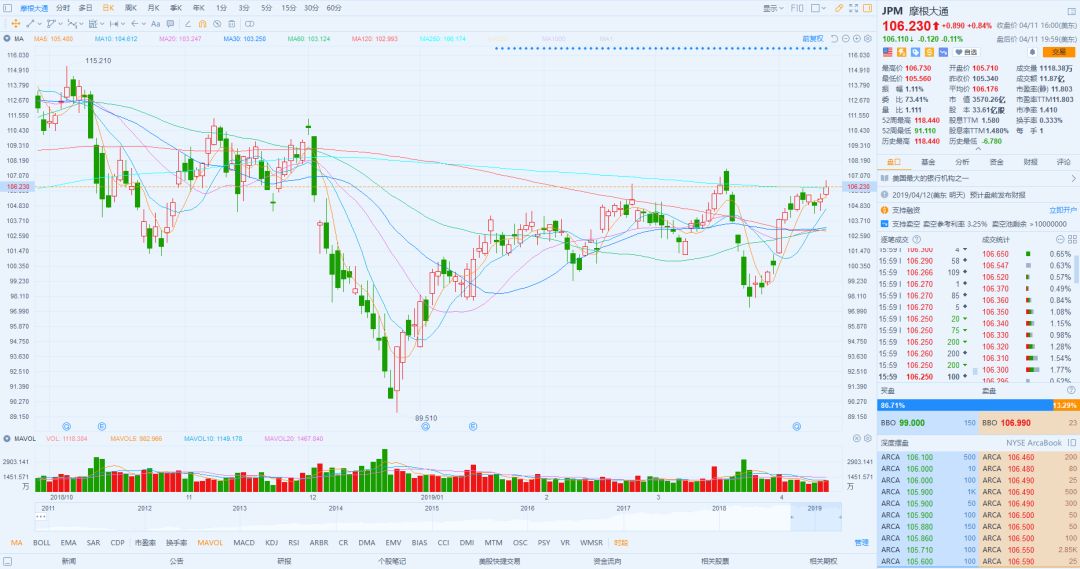Click the 立即开户 open account link
The width and height of the screenshot is (1080, 569).
1062,210
